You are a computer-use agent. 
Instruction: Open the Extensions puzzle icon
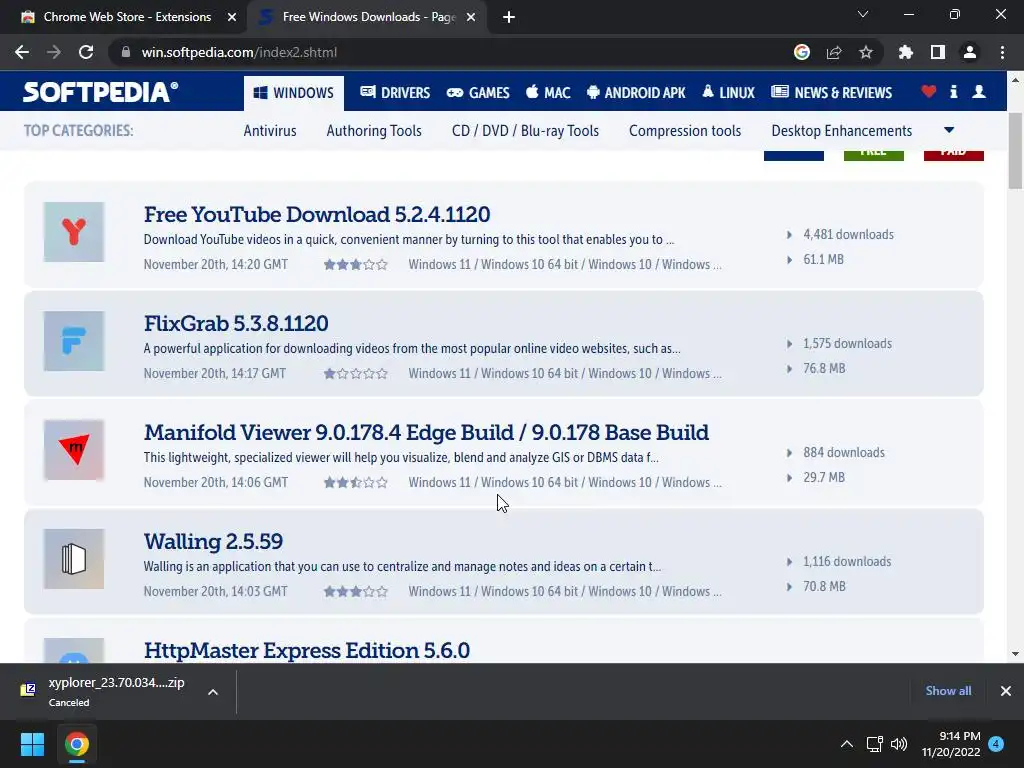[906, 52]
